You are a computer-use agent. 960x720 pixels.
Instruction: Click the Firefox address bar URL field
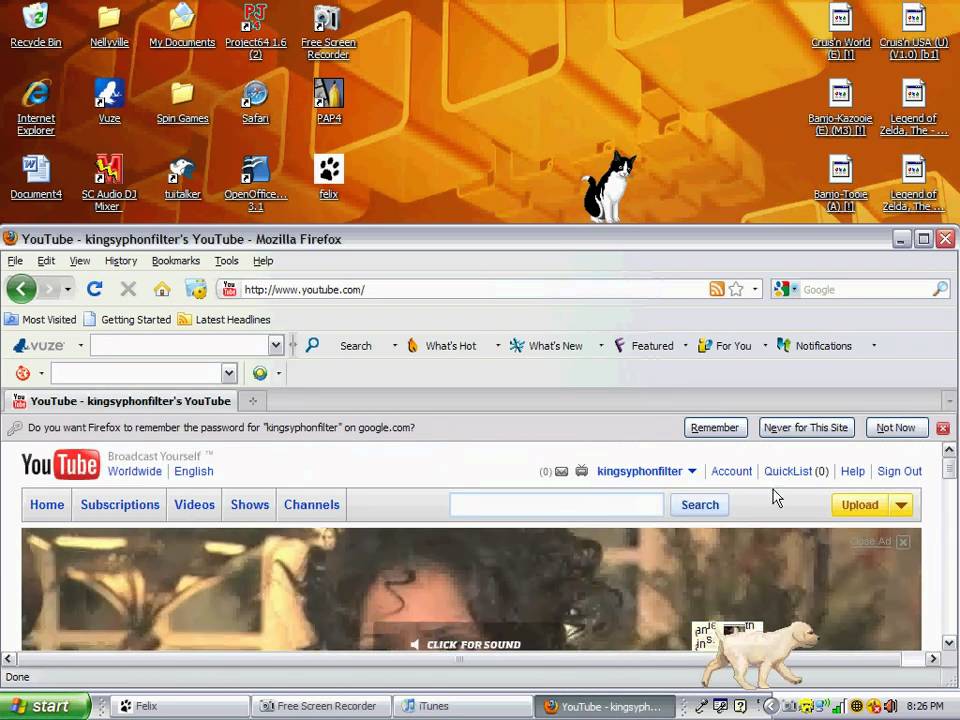(473, 290)
